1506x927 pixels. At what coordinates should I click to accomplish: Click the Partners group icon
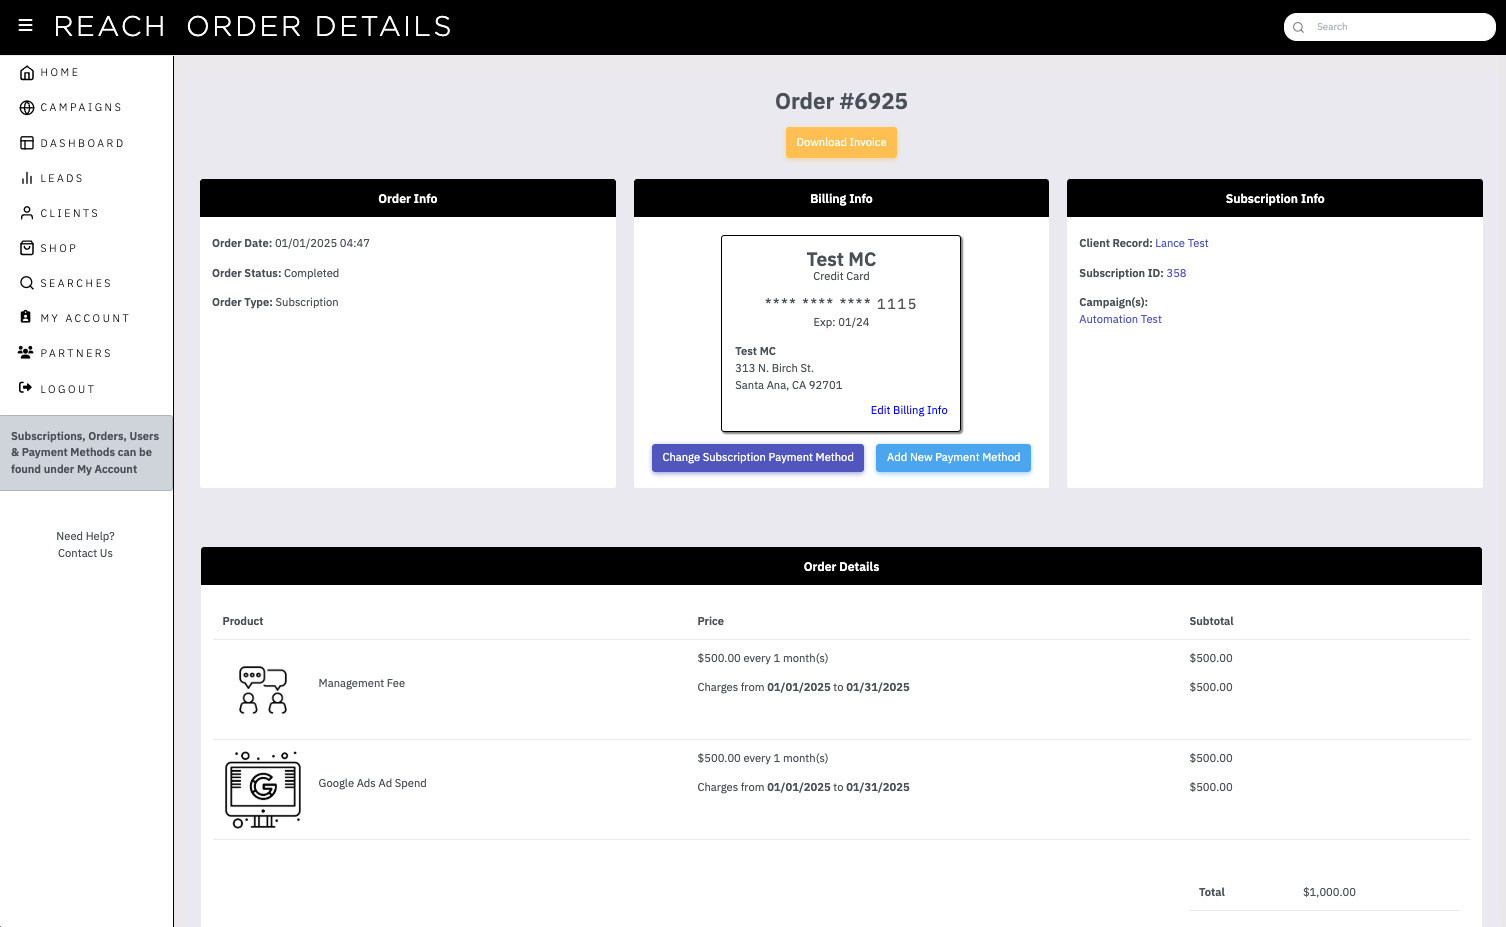tap(26, 353)
